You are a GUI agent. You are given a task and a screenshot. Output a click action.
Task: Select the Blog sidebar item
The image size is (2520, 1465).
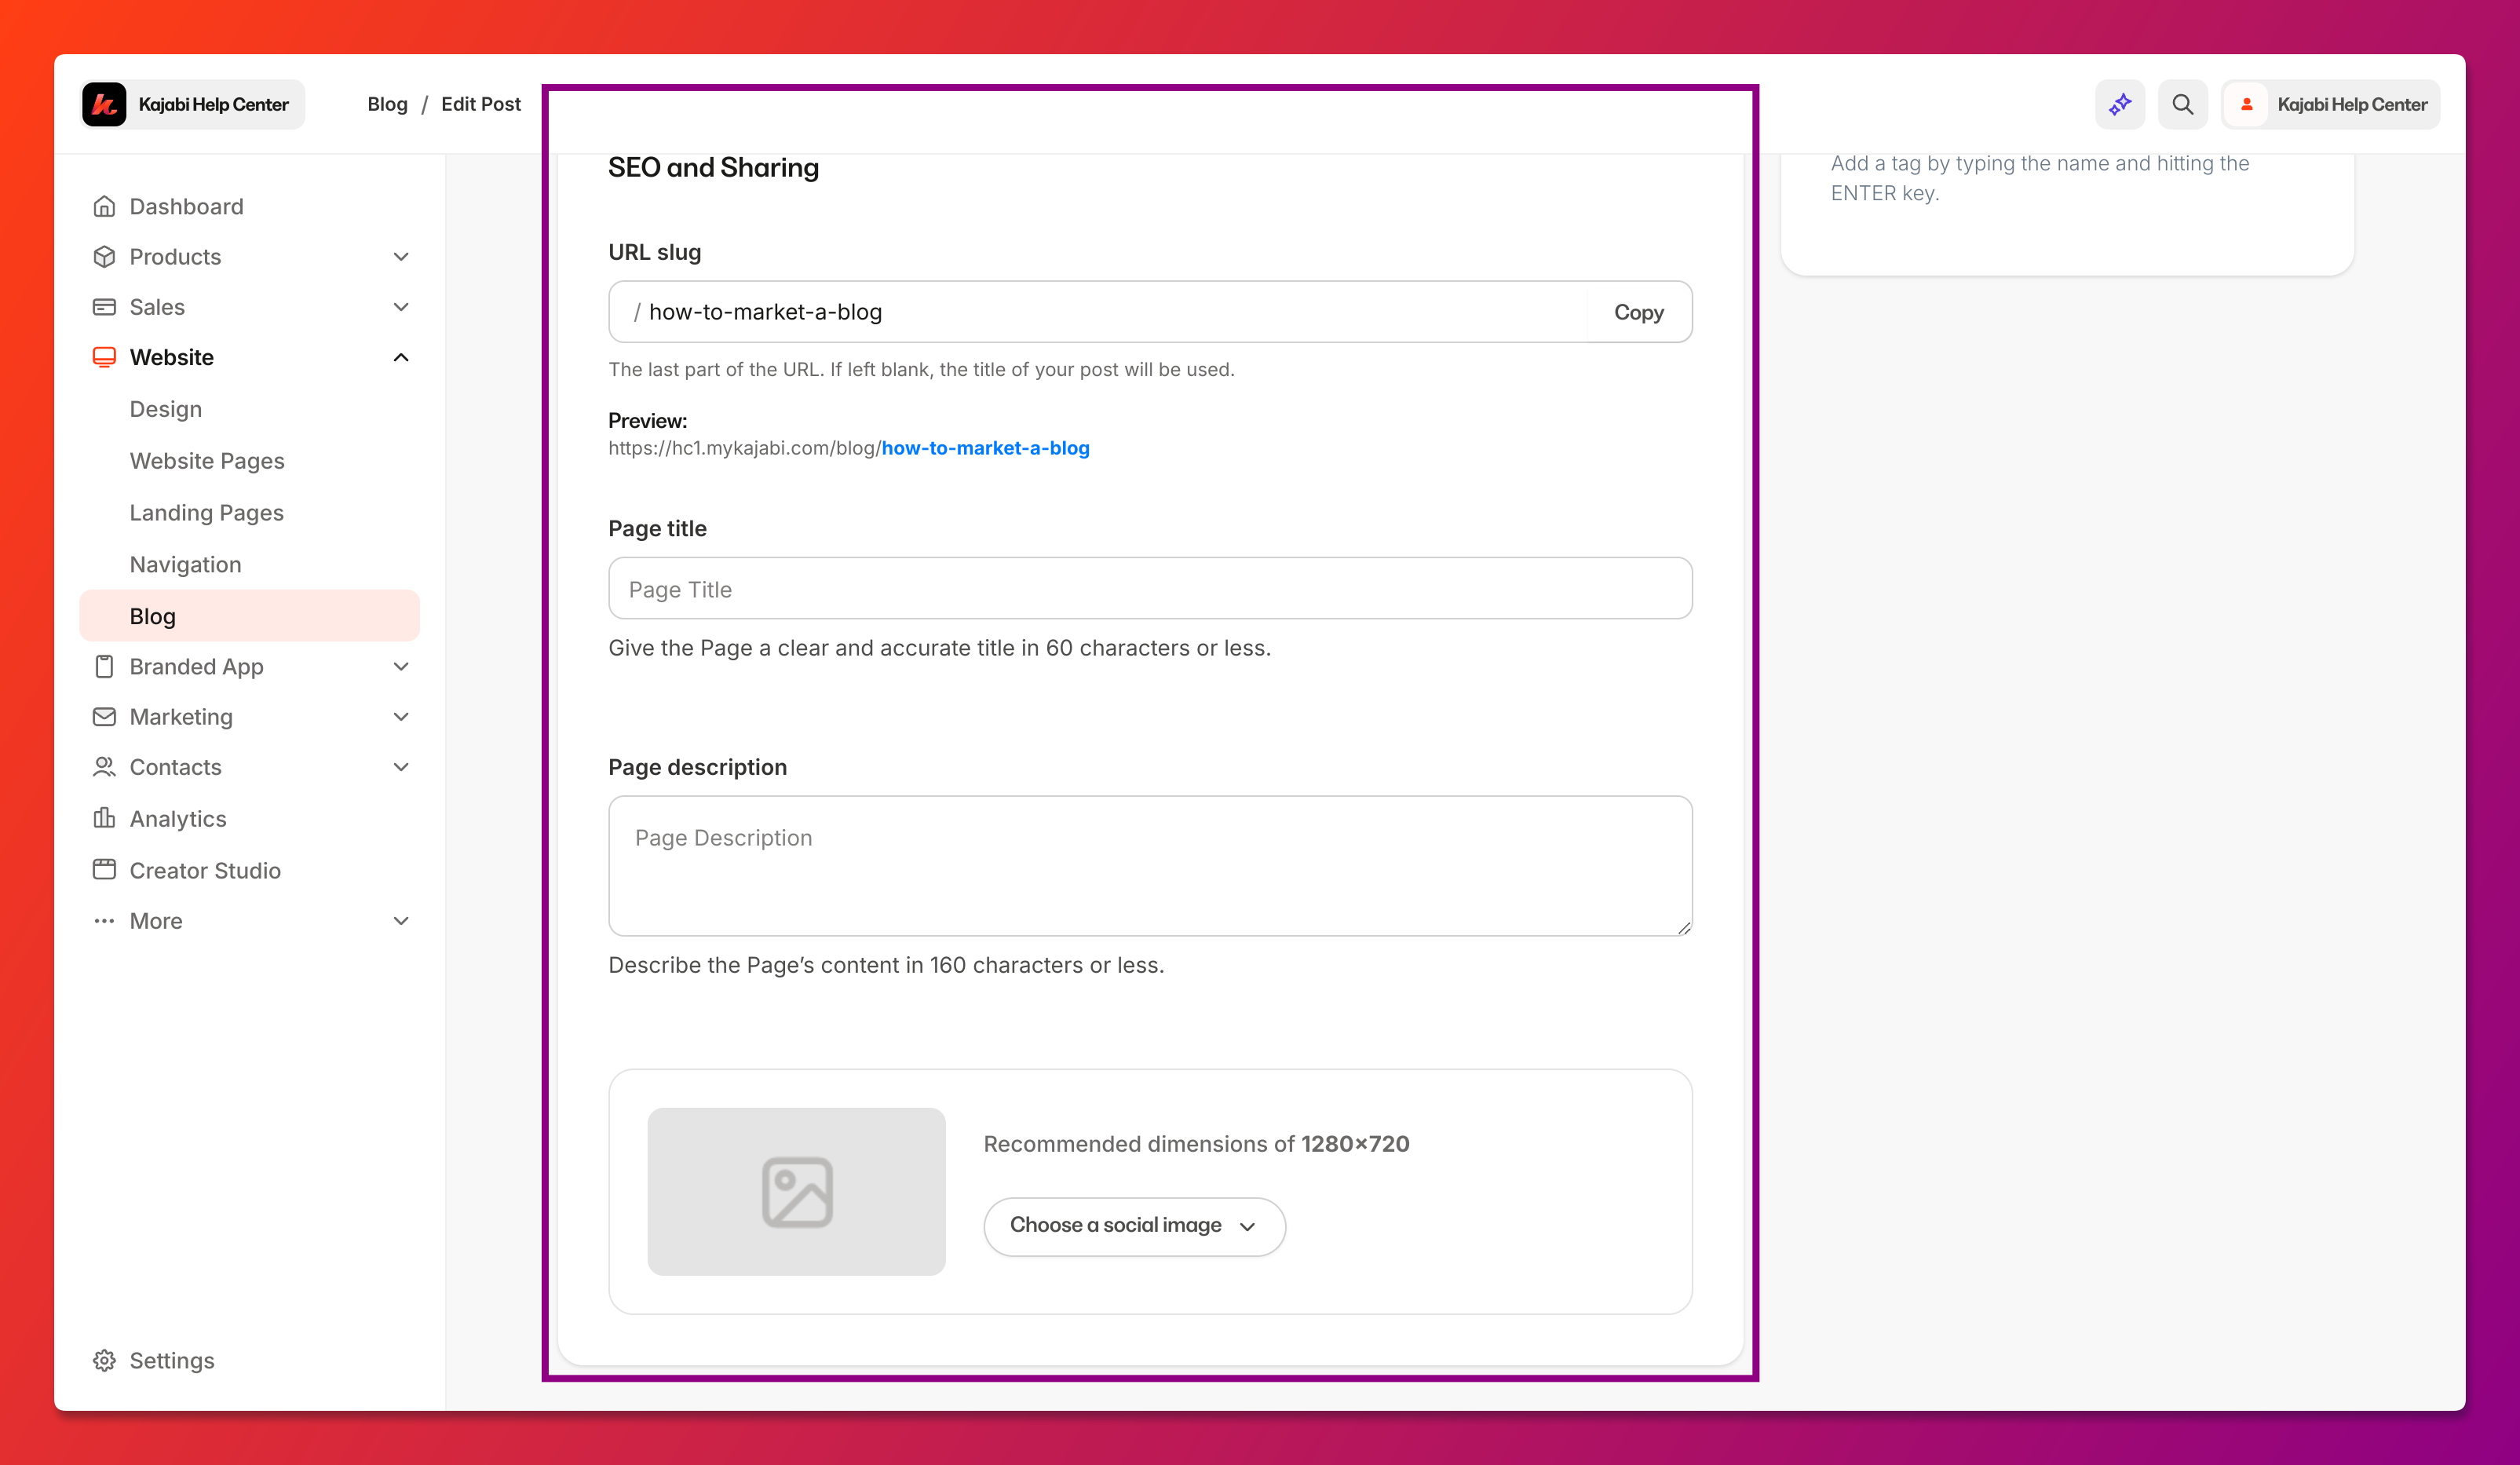click(x=249, y=616)
